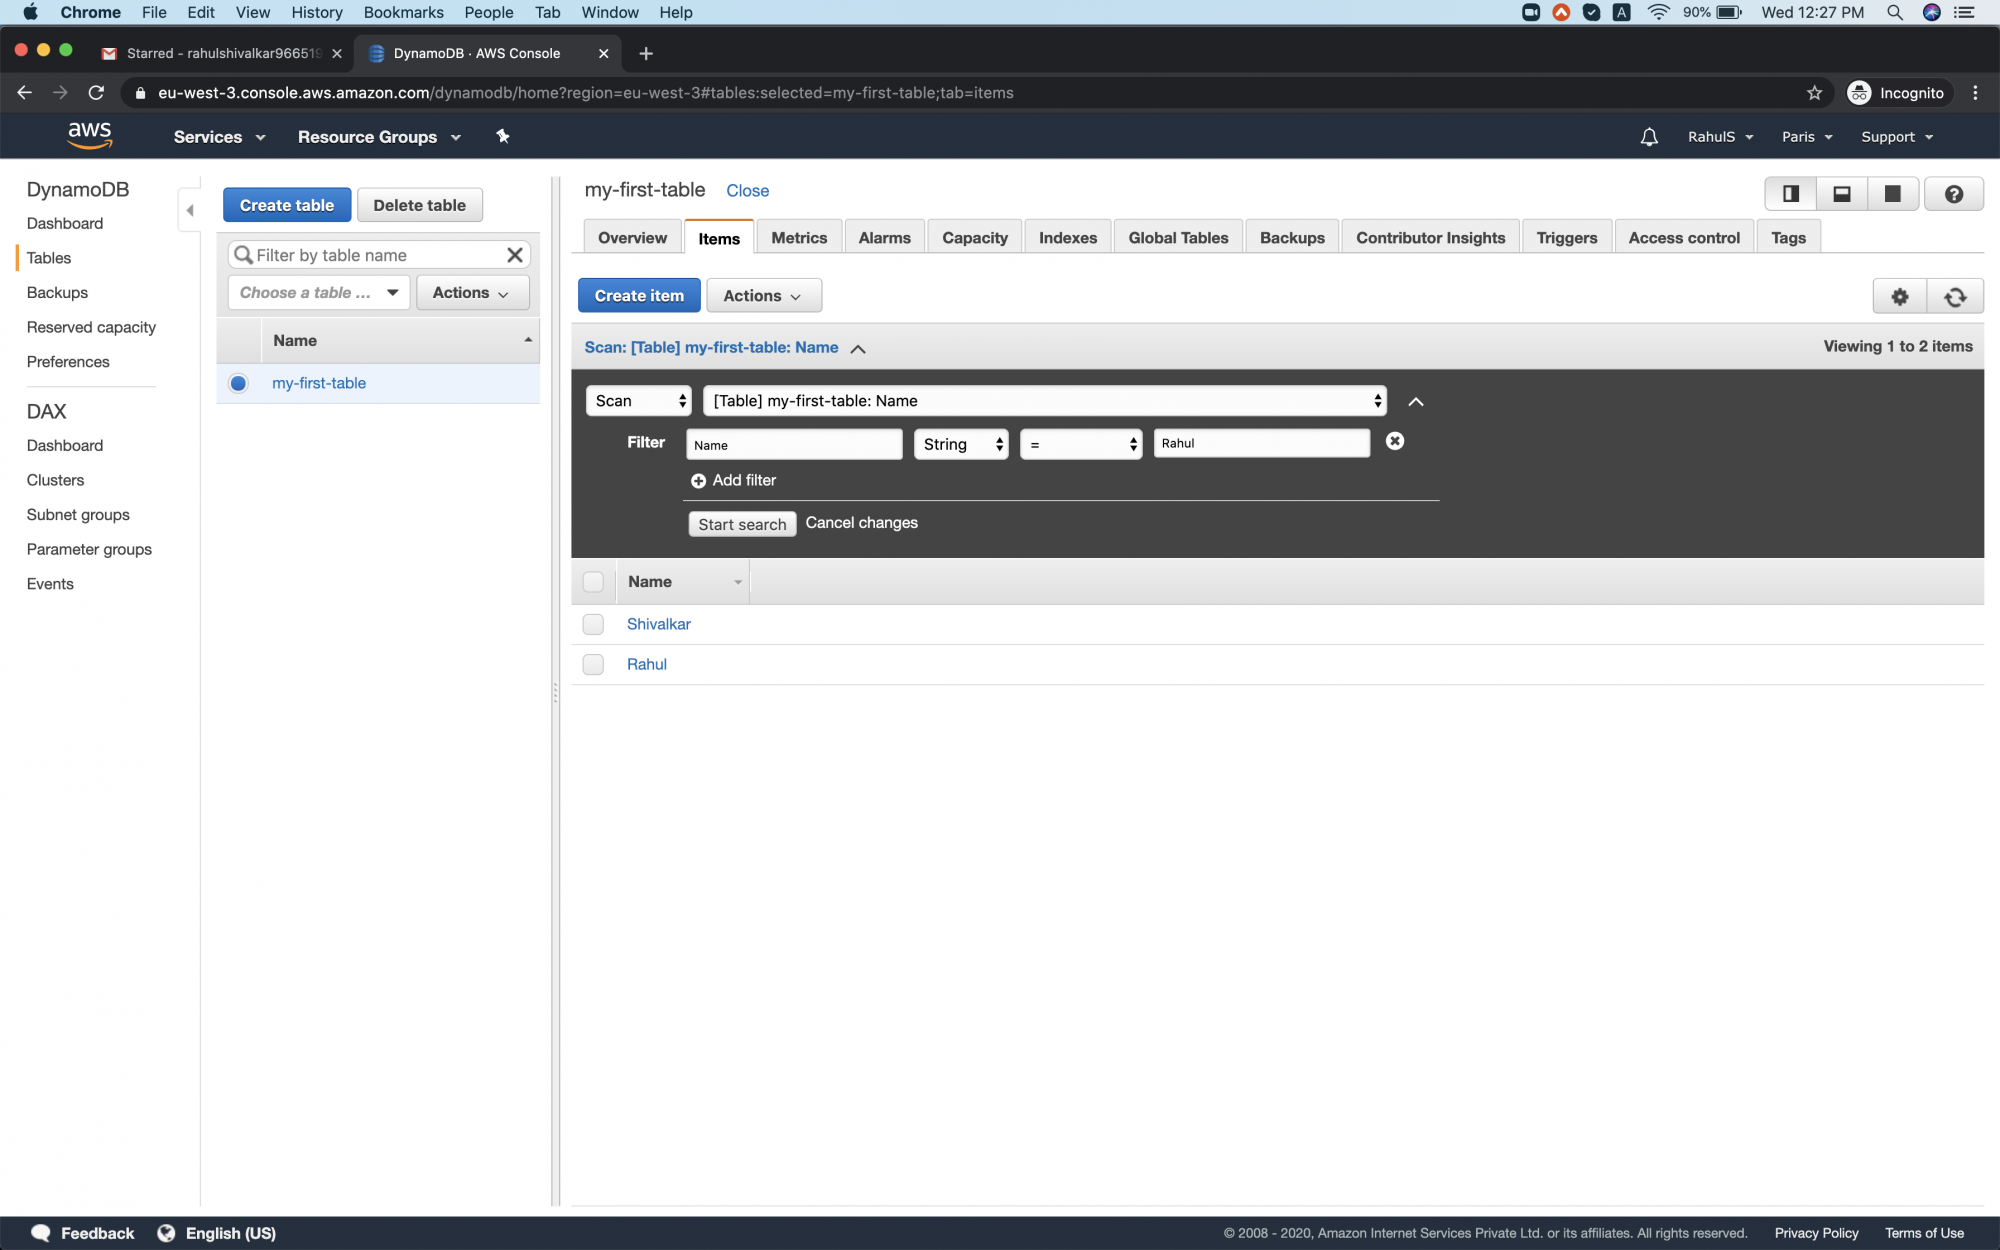Check the select-all checkbox in the table header
This screenshot has width=2000, height=1250.
593,581
